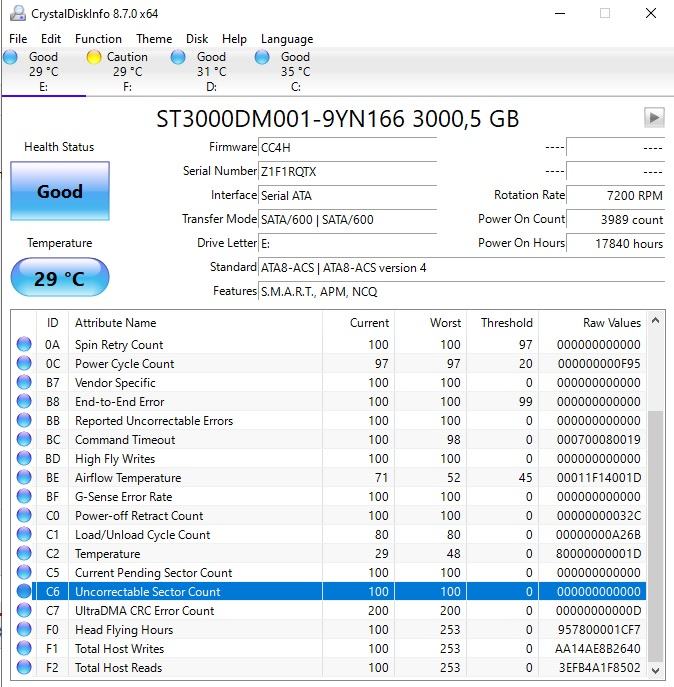Click status orb of End-to-End Error row

click(x=24, y=401)
